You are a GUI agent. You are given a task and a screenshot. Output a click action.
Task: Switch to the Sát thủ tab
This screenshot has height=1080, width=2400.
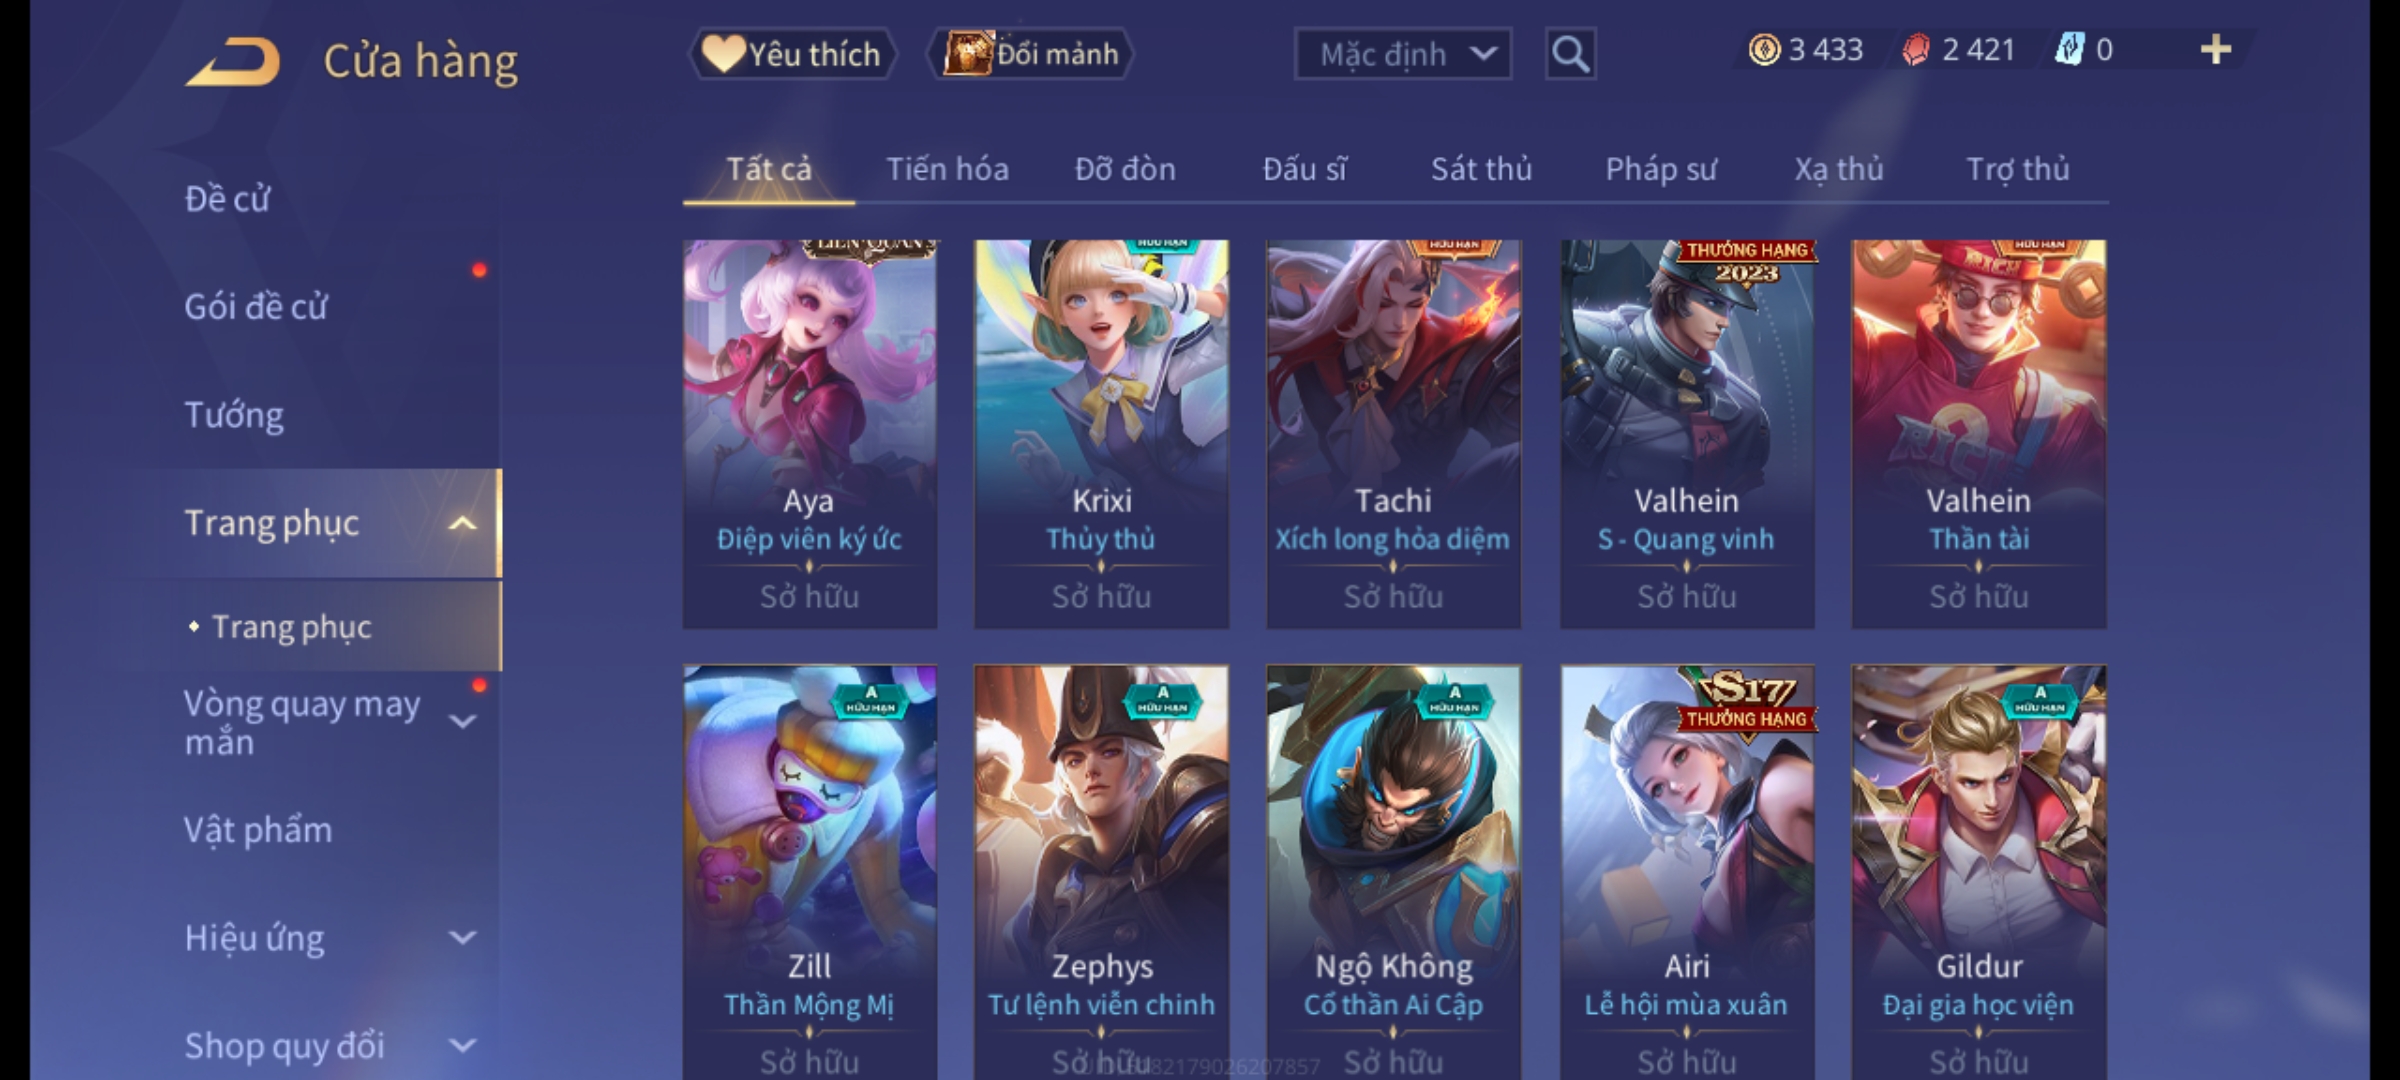(x=1481, y=169)
